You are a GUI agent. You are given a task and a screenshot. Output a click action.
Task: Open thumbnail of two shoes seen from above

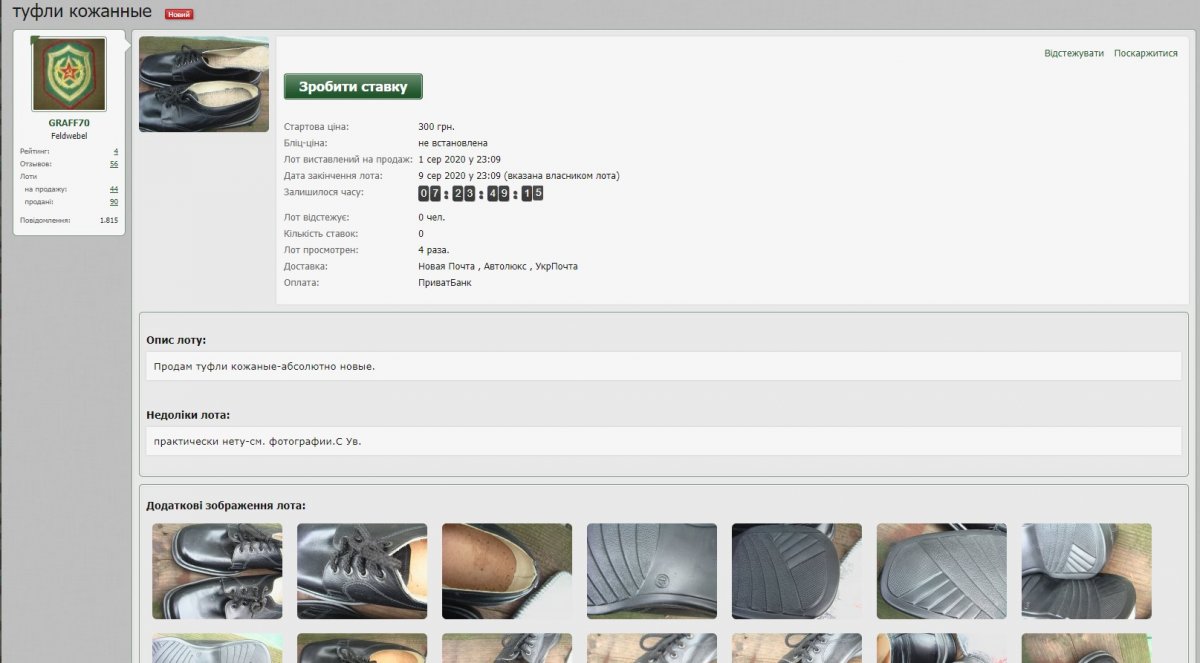pos(217,571)
